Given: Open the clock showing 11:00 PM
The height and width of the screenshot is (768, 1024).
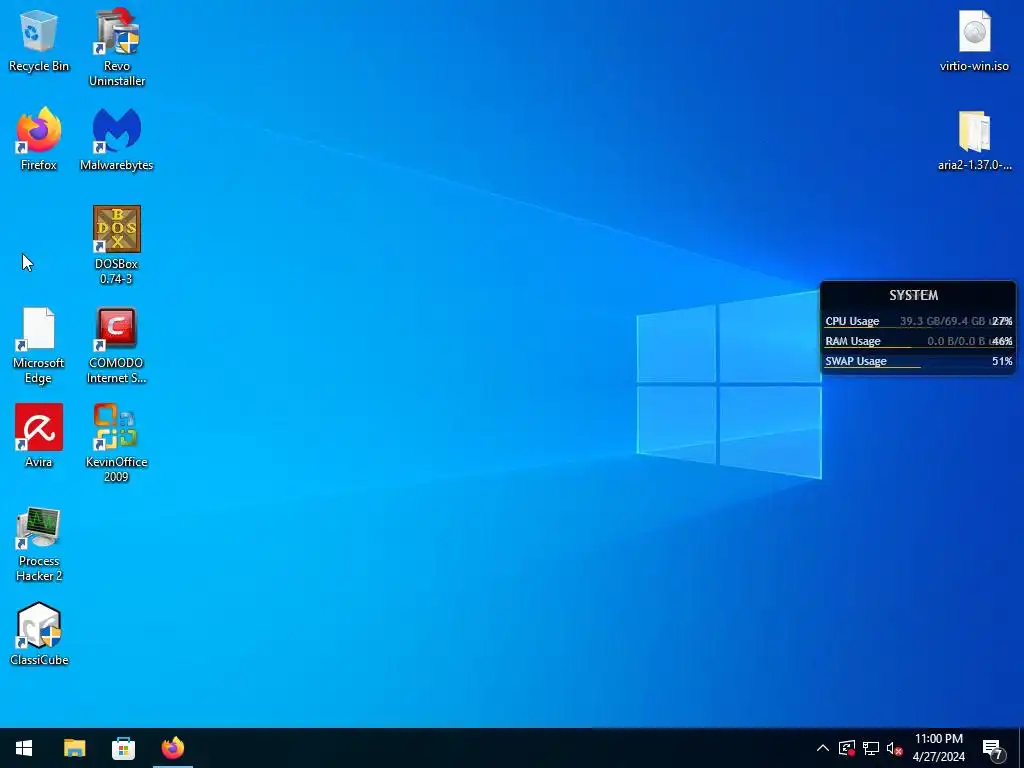Looking at the screenshot, I should coord(938,748).
